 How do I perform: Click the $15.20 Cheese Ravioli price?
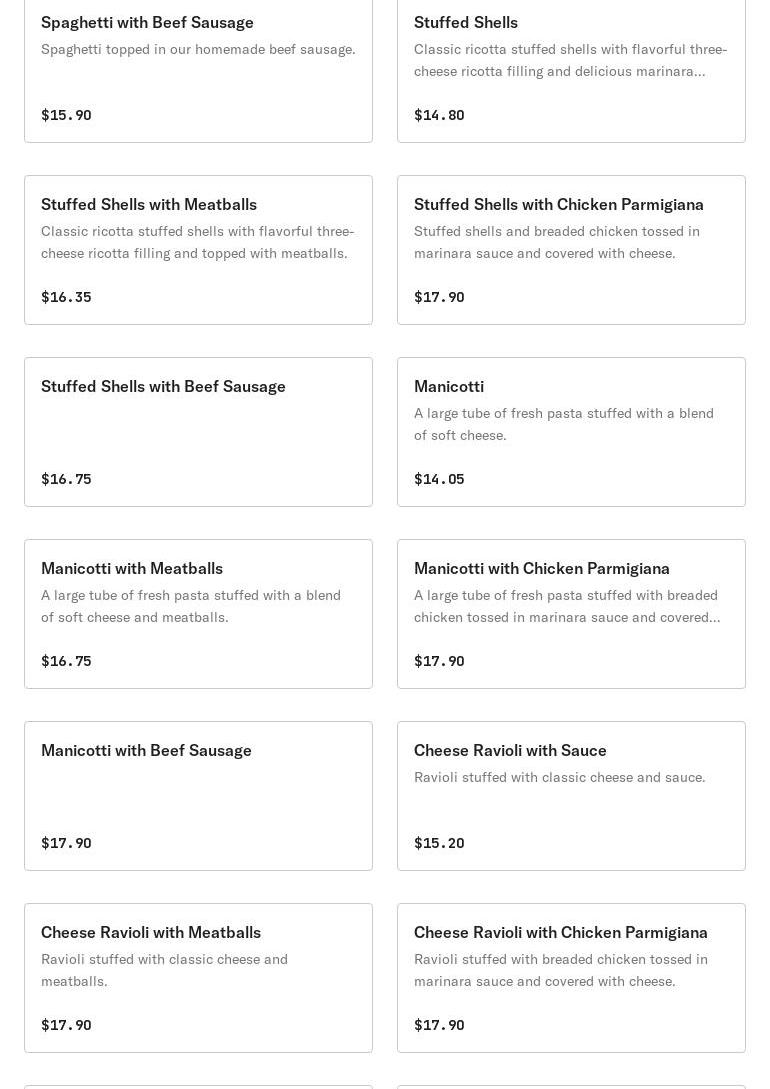[x=439, y=843]
